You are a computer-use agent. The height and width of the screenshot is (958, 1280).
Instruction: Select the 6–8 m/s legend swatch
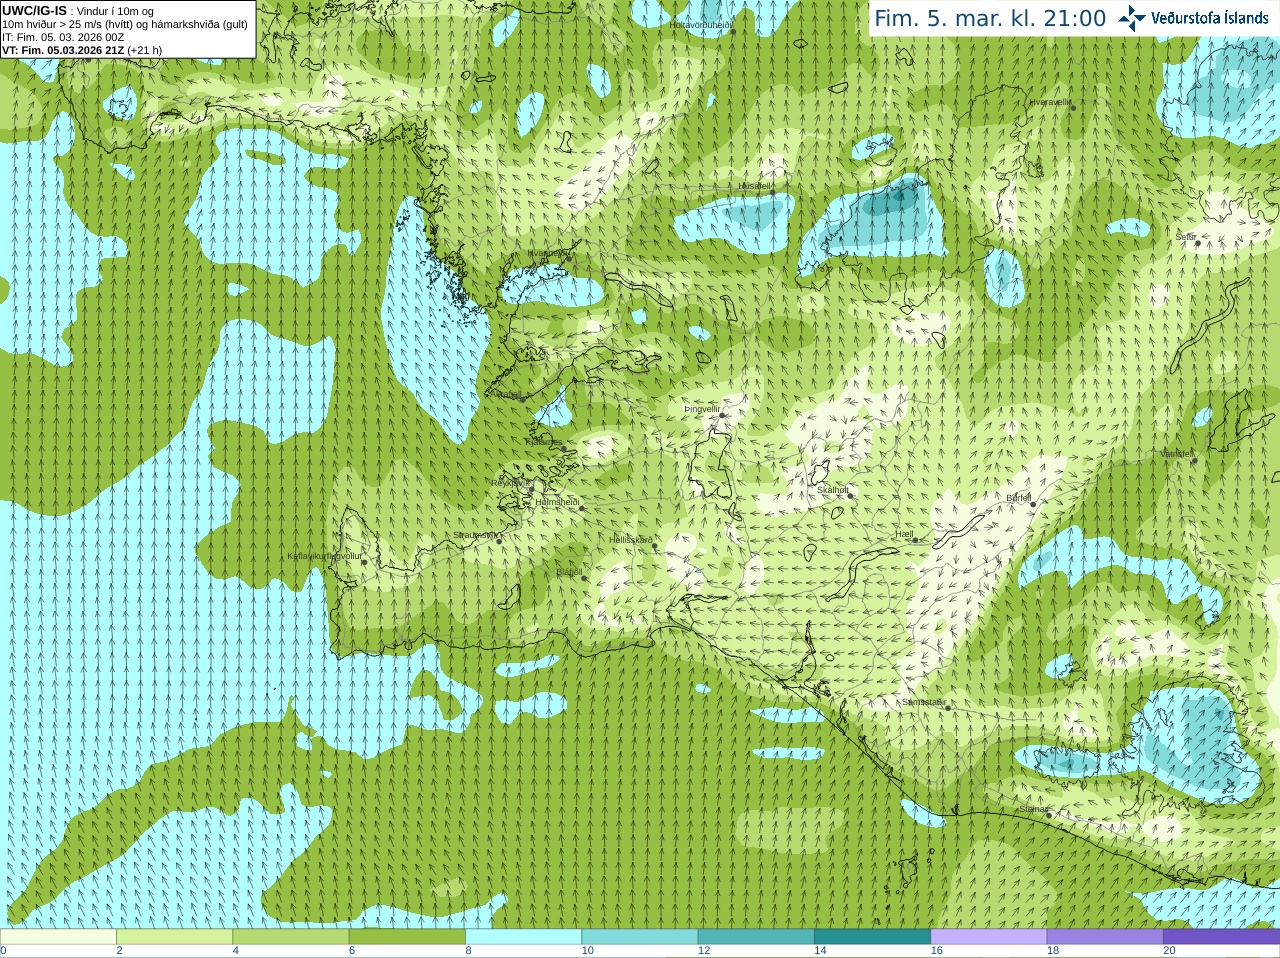pos(407,937)
